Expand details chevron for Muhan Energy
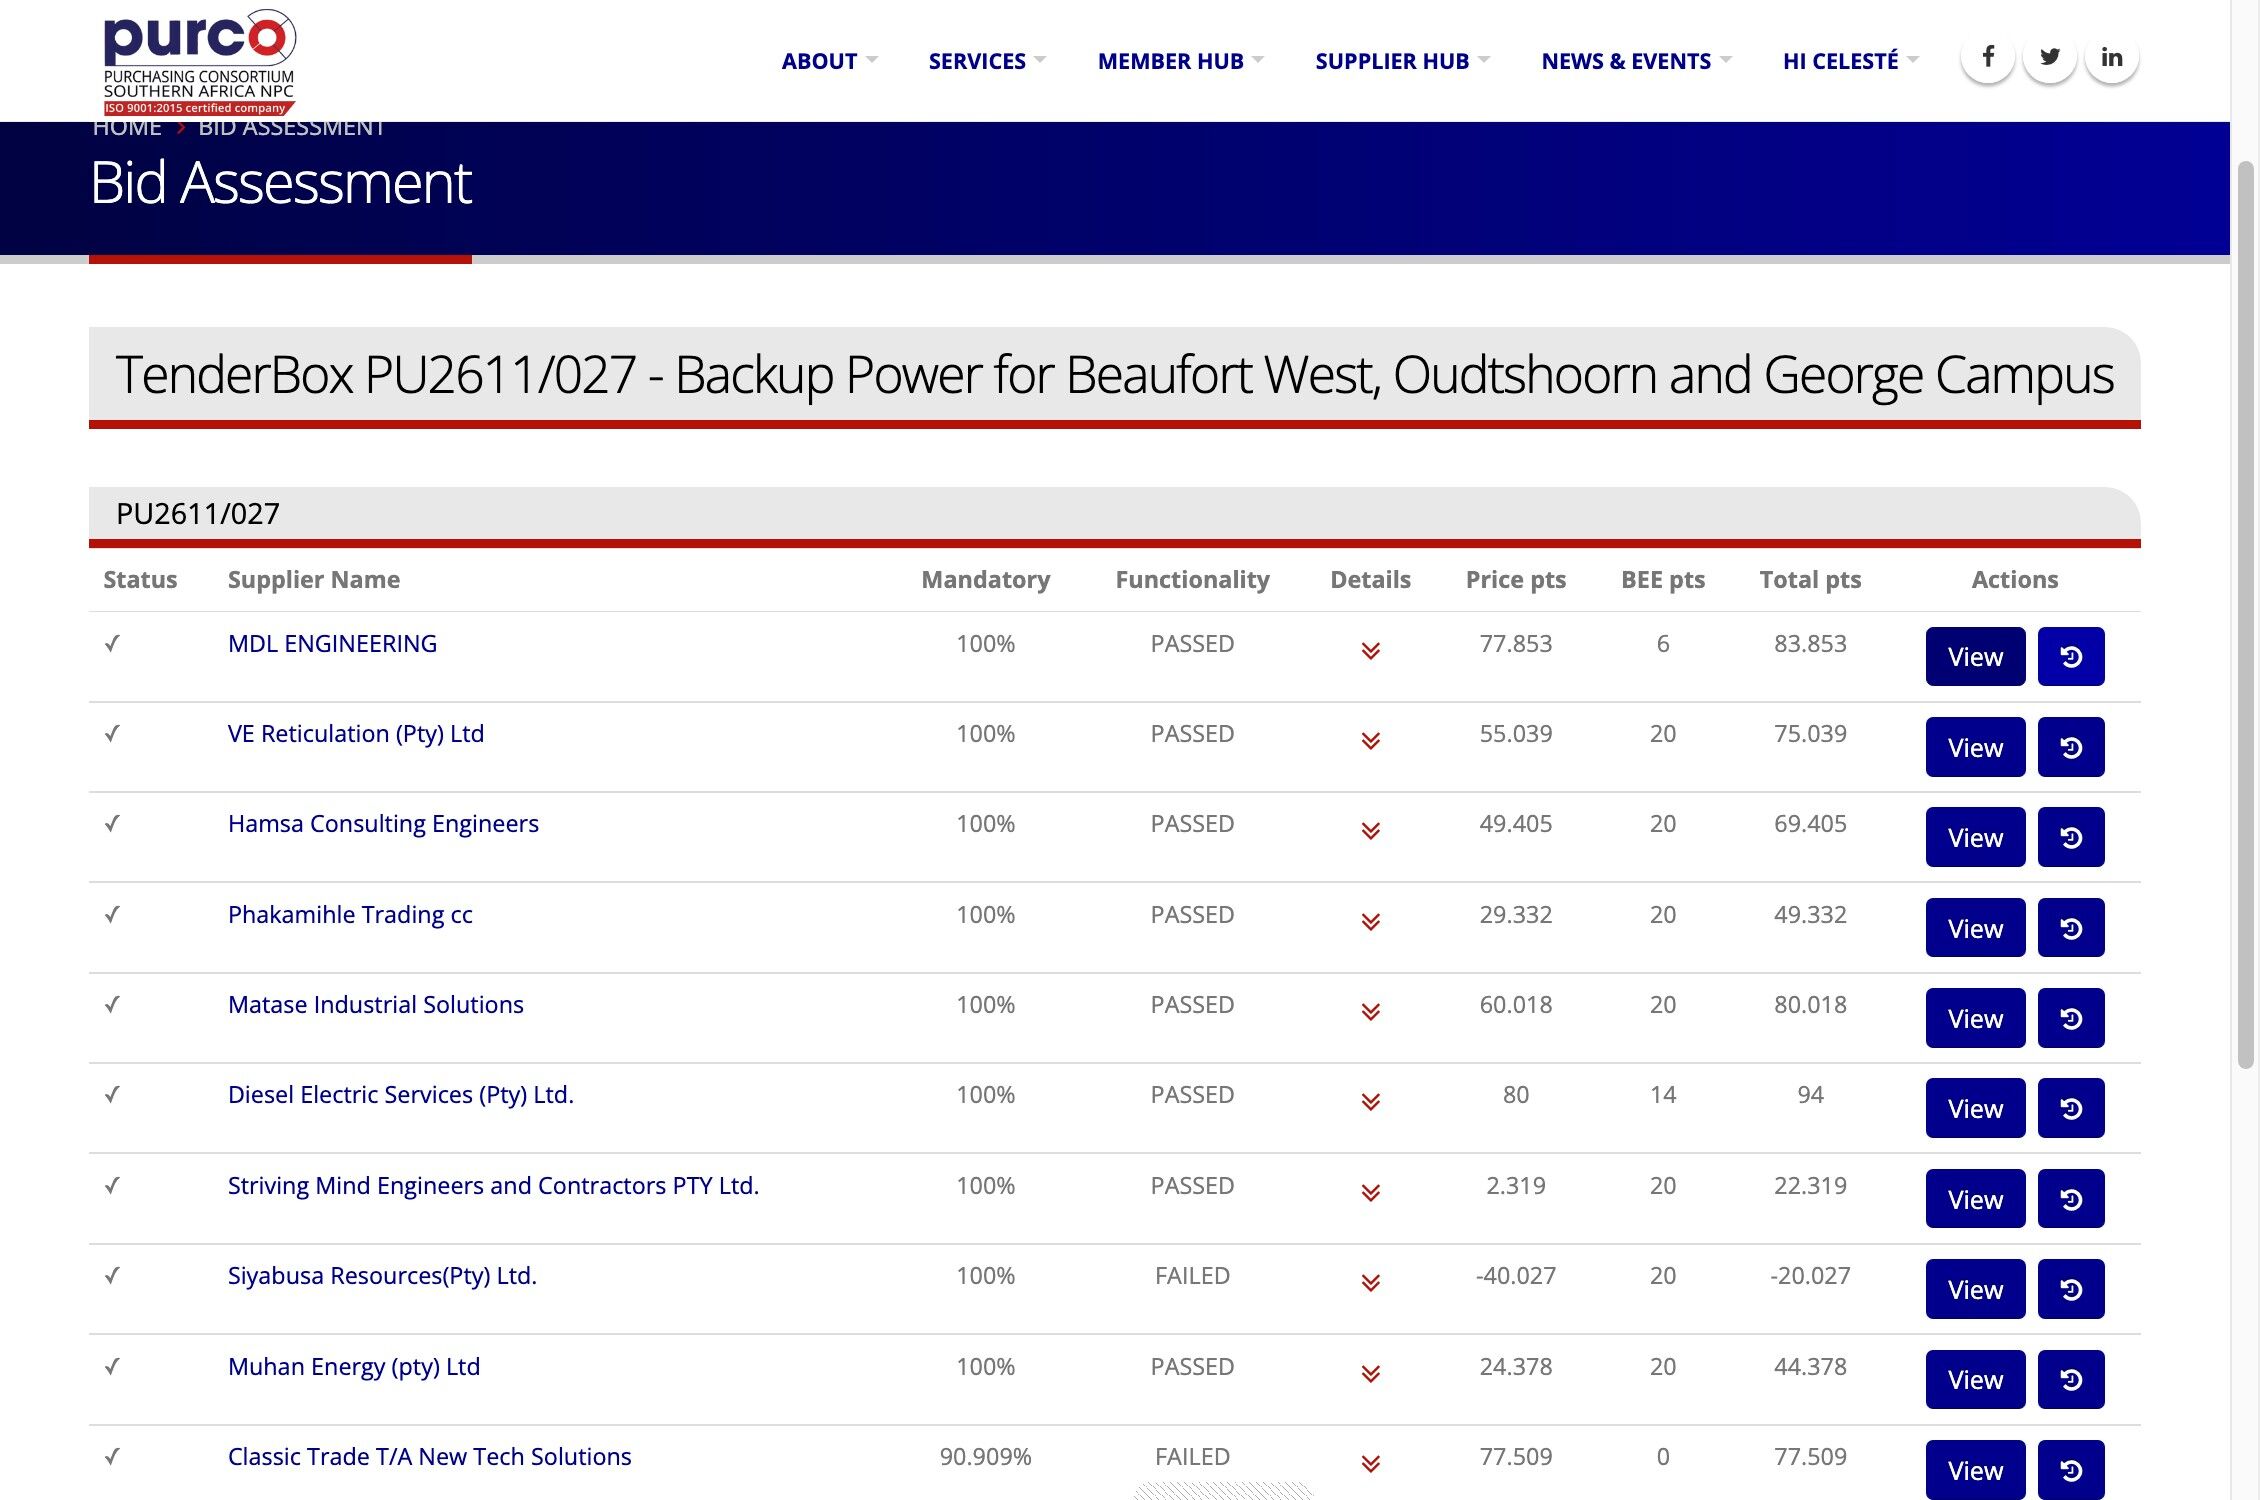 click(x=1370, y=1374)
